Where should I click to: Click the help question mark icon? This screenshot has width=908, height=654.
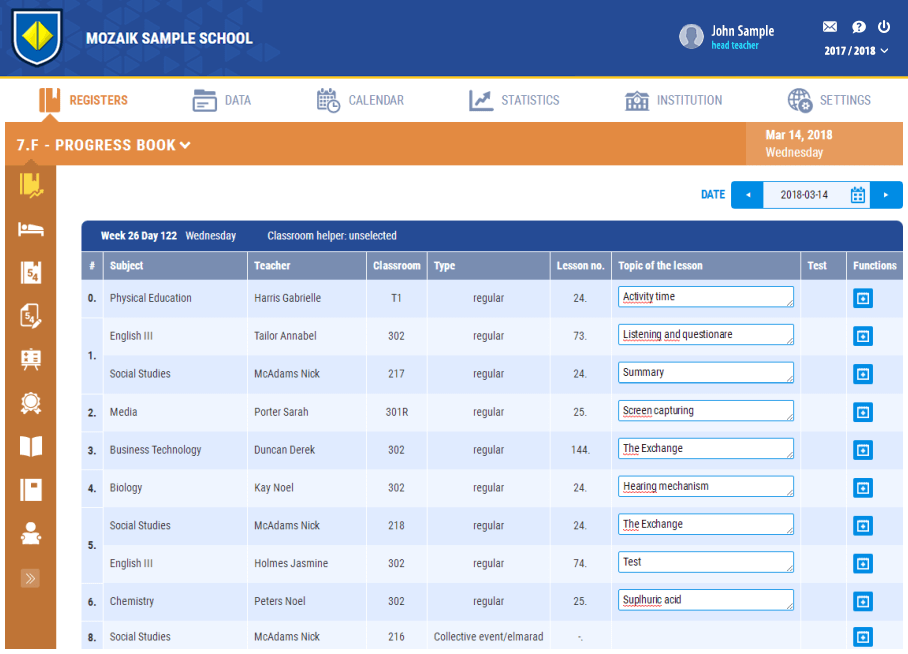858,27
